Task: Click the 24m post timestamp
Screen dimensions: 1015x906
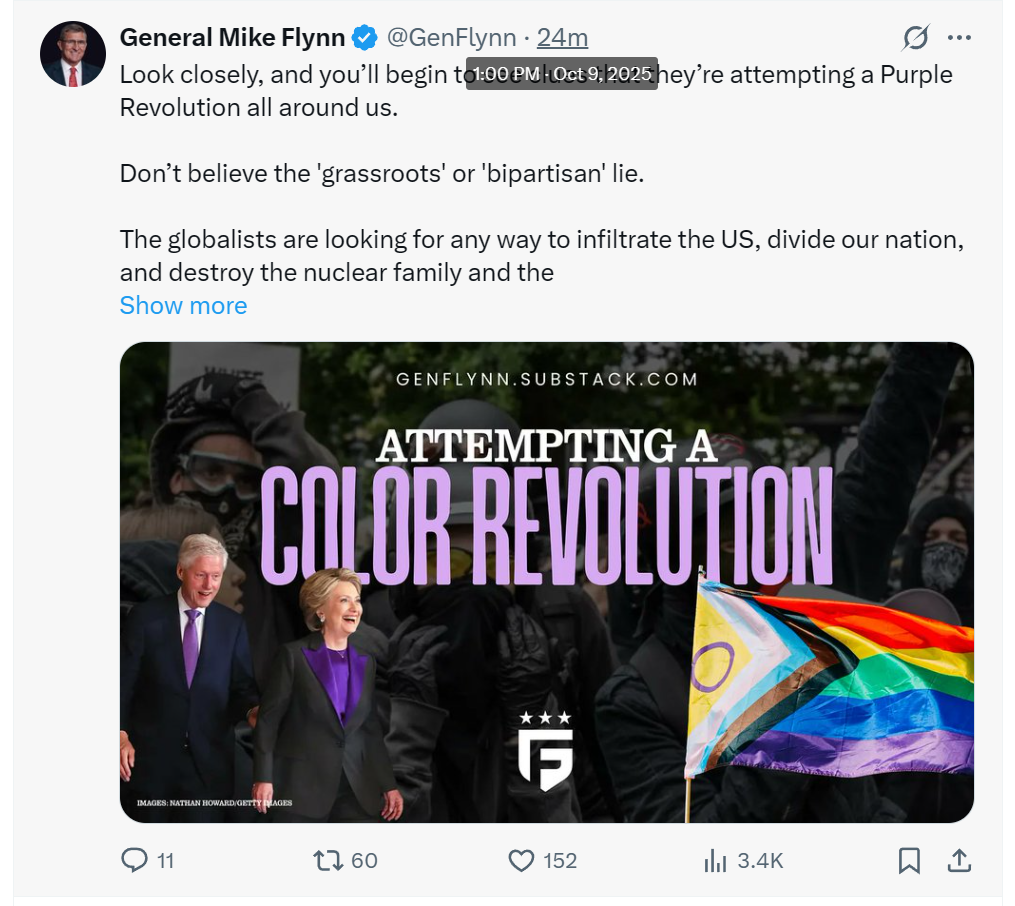Action: point(562,38)
